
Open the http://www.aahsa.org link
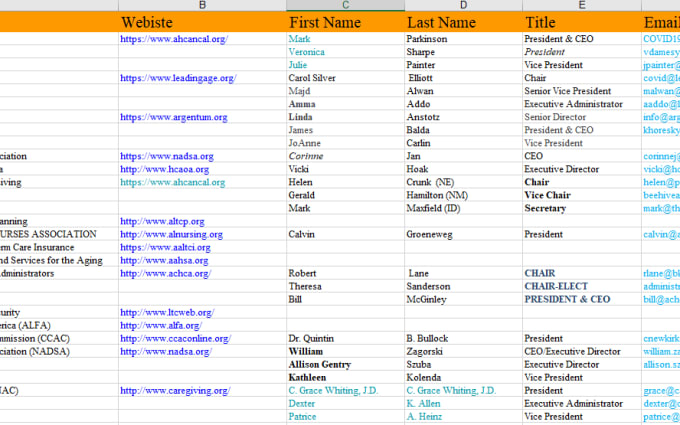(x=164, y=260)
